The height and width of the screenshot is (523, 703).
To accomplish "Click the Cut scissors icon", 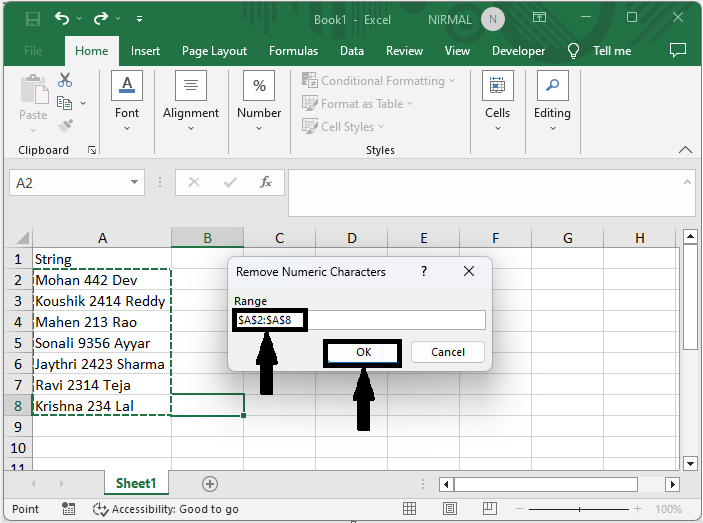I will click(65, 80).
